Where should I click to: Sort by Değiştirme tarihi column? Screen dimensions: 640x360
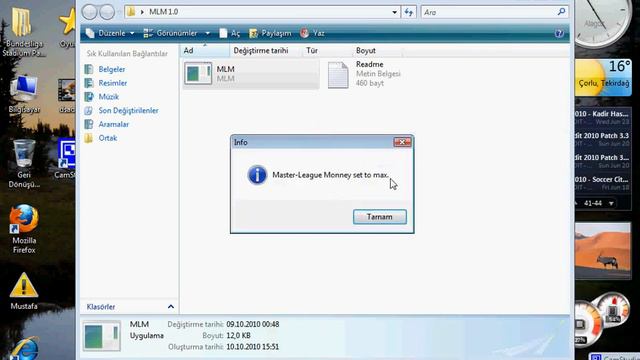pyautogui.click(x=266, y=51)
